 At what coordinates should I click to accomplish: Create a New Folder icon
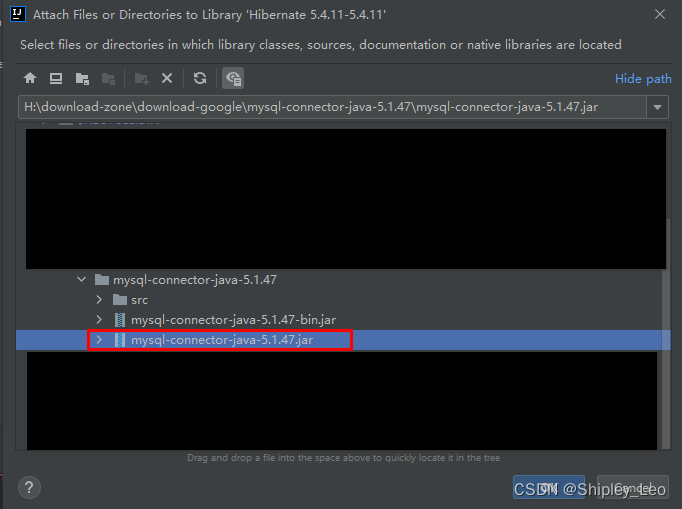click(x=141, y=78)
